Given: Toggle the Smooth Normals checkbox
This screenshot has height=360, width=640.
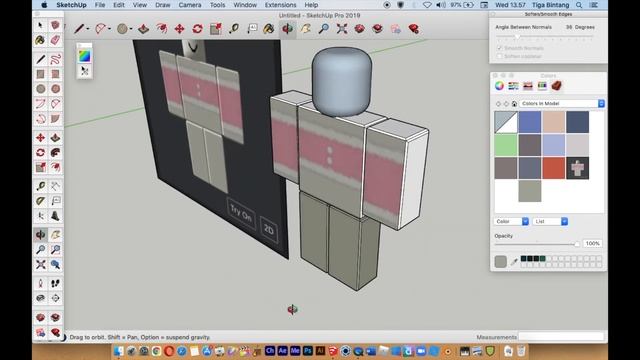Looking at the screenshot, I should [500, 48].
